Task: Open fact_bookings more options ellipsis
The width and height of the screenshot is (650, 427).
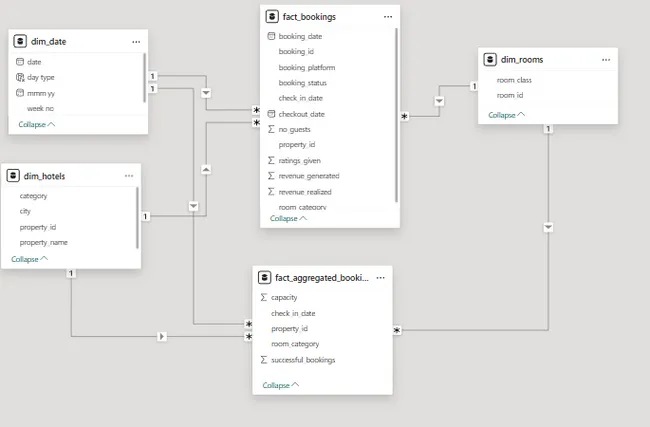Action: click(x=387, y=17)
